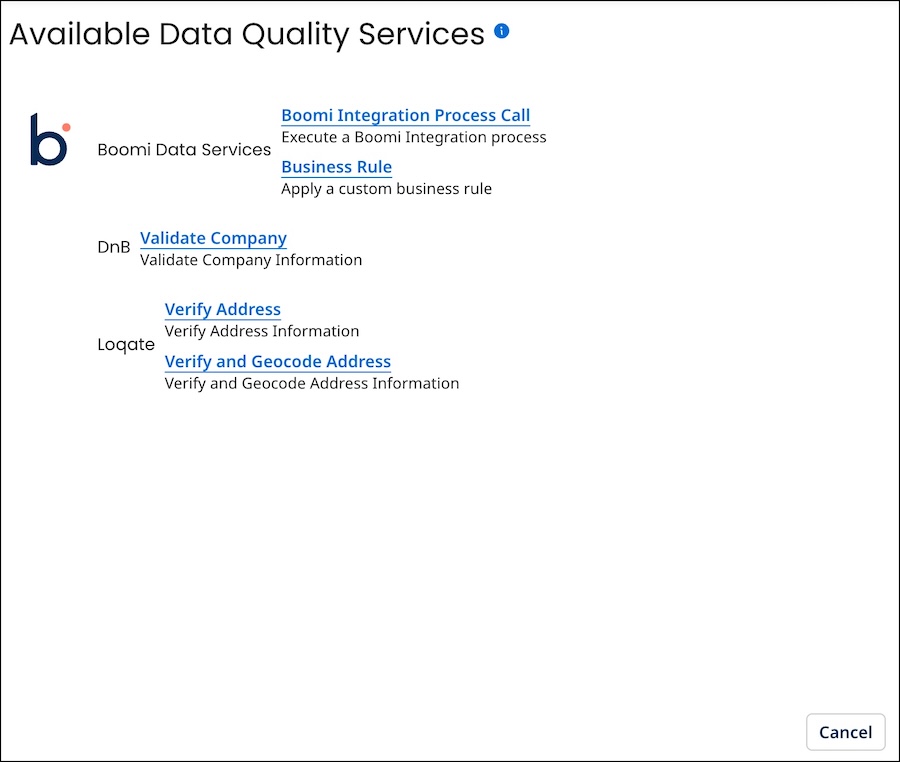Pick Verify and Geocode Address Information
The height and width of the screenshot is (762, 900).
click(x=278, y=361)
